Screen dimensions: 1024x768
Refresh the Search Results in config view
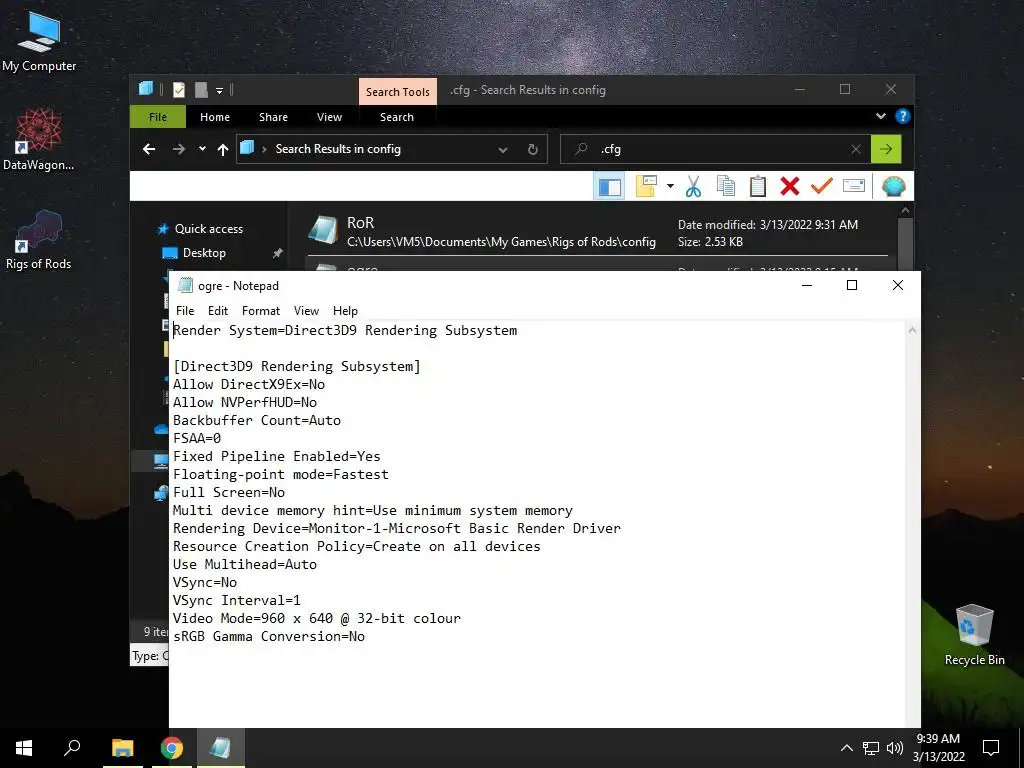(533, 150)
